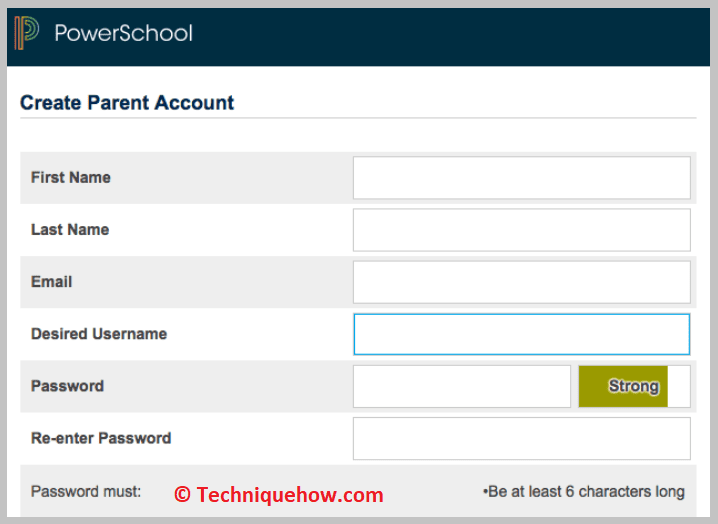This screenshot has width=718, height=524.
Task: Select the Desired Username input field
Action: click(521, 334)
